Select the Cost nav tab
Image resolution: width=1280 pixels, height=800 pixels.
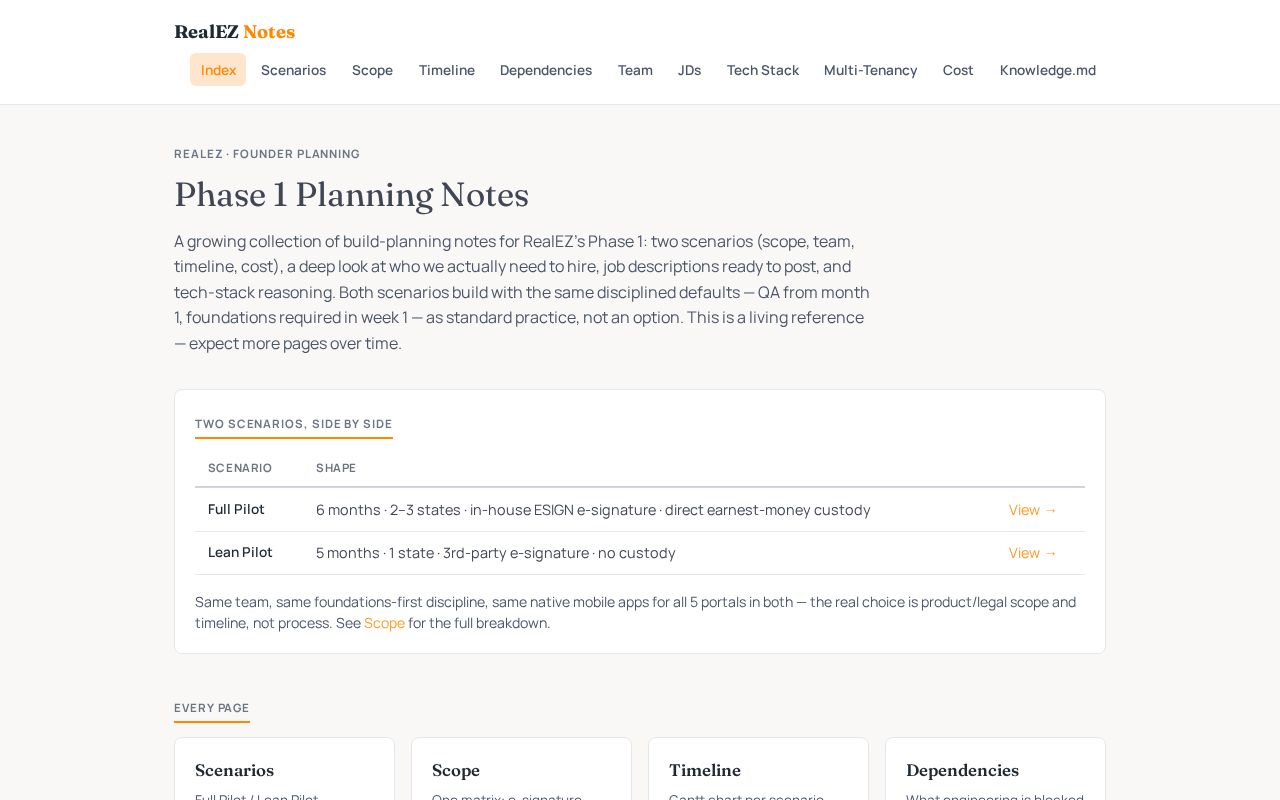958,70
